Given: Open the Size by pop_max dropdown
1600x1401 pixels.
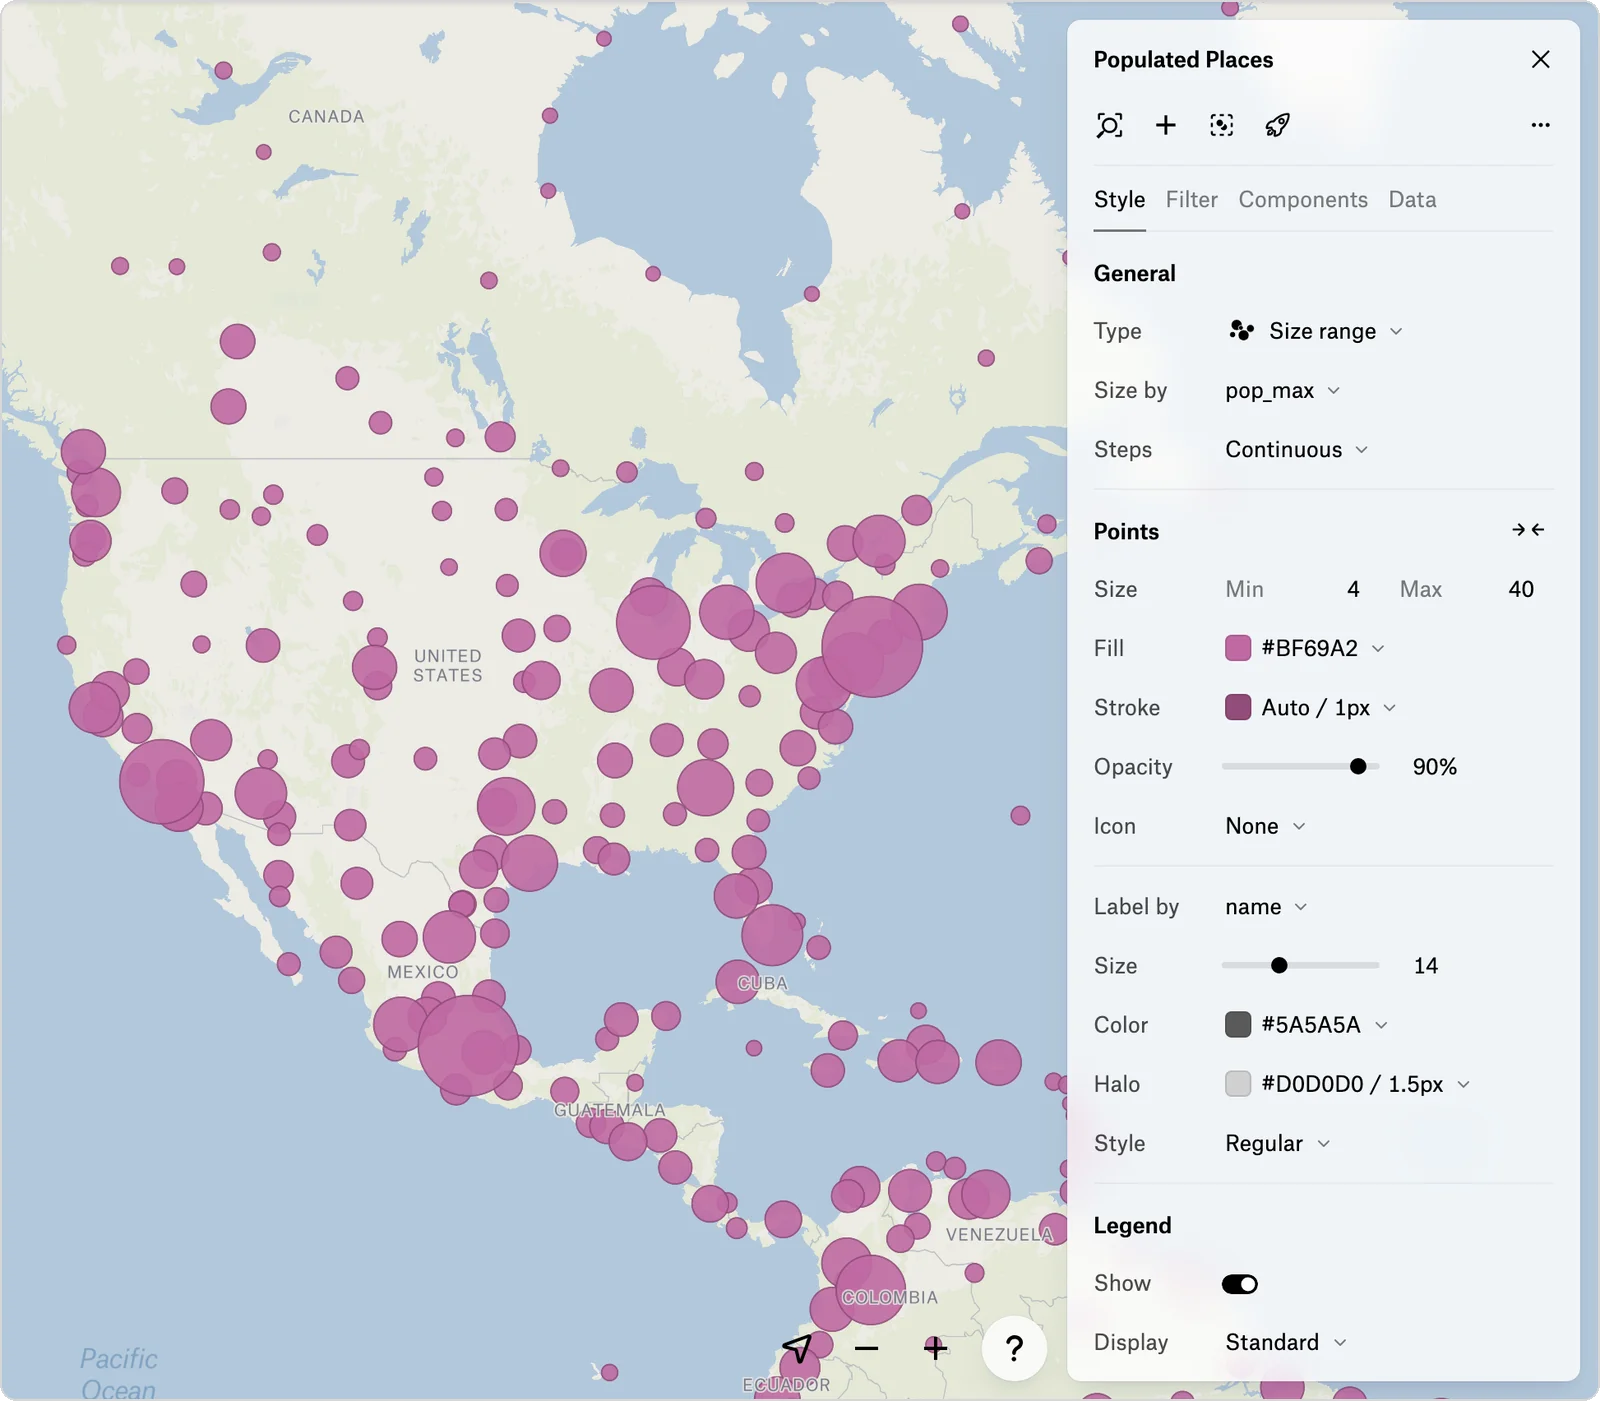Looking at the screenshot, I should click(1282, 390).
